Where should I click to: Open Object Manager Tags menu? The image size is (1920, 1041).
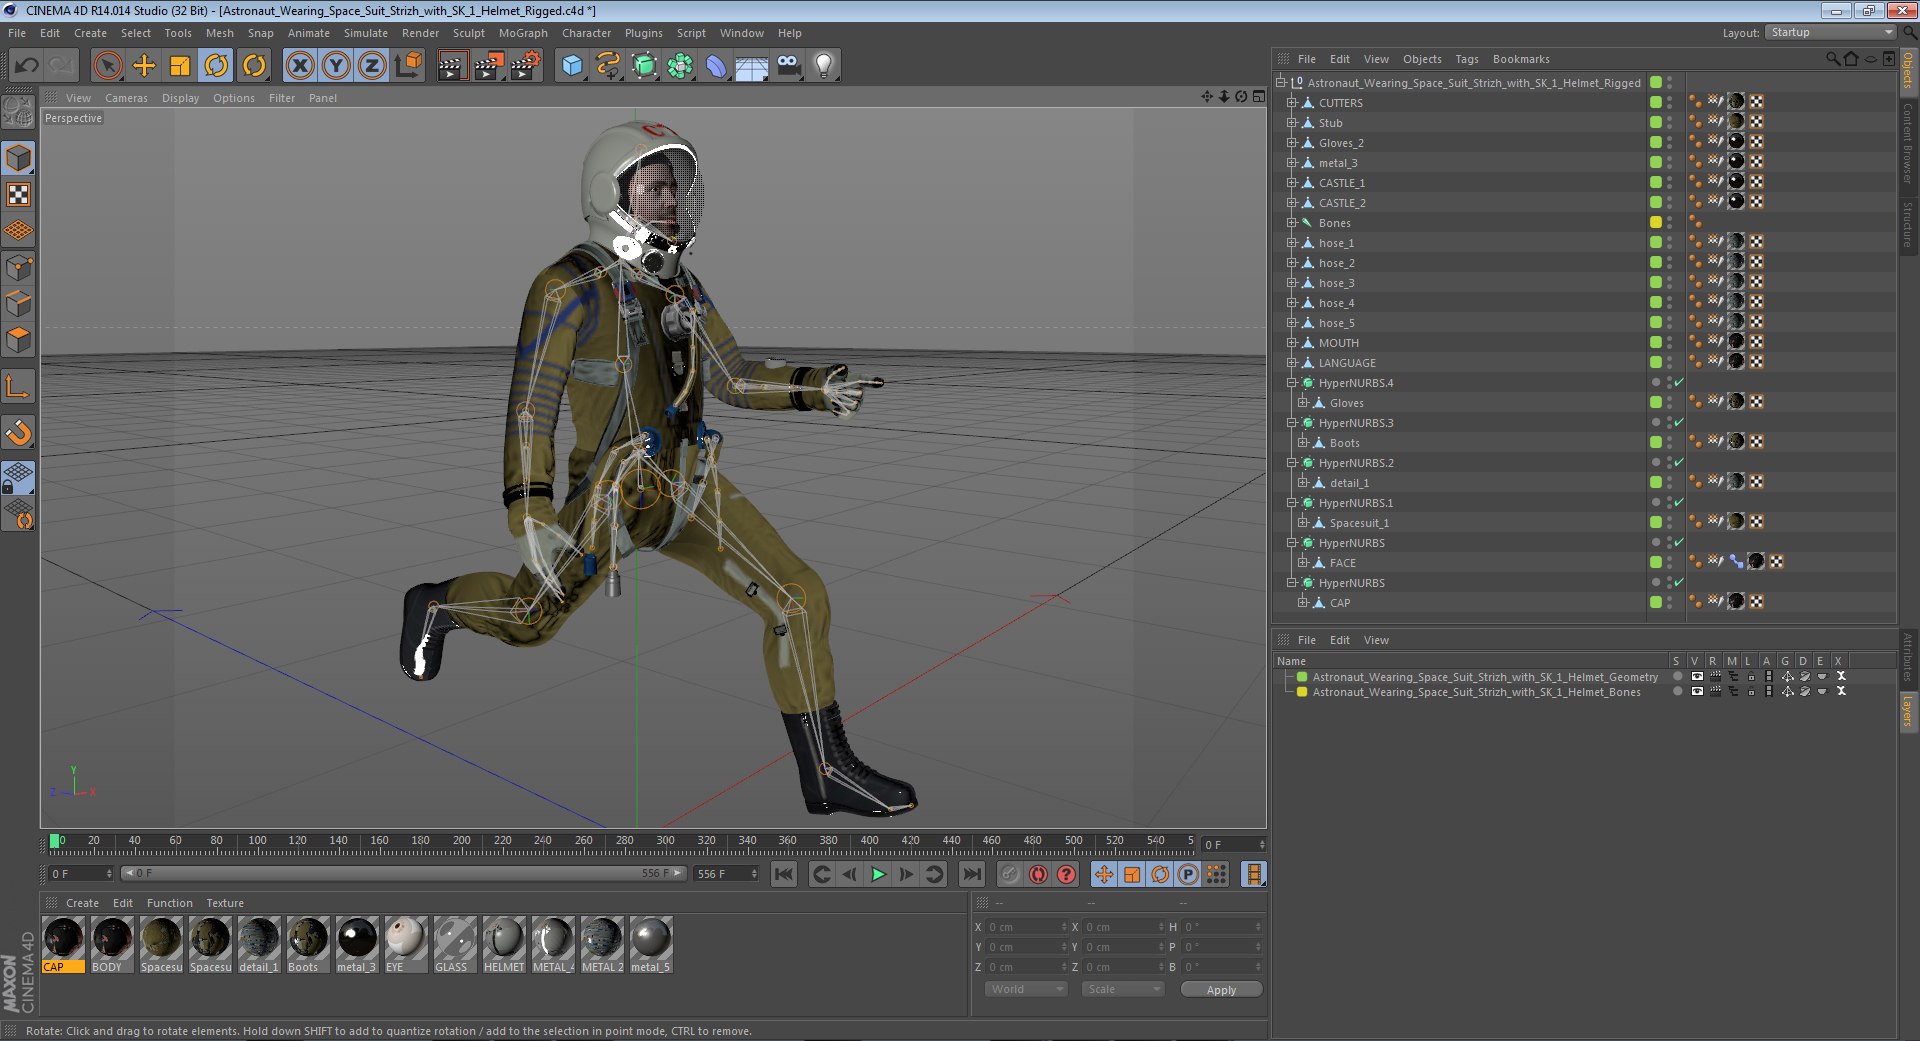(x=1467, y=59)
